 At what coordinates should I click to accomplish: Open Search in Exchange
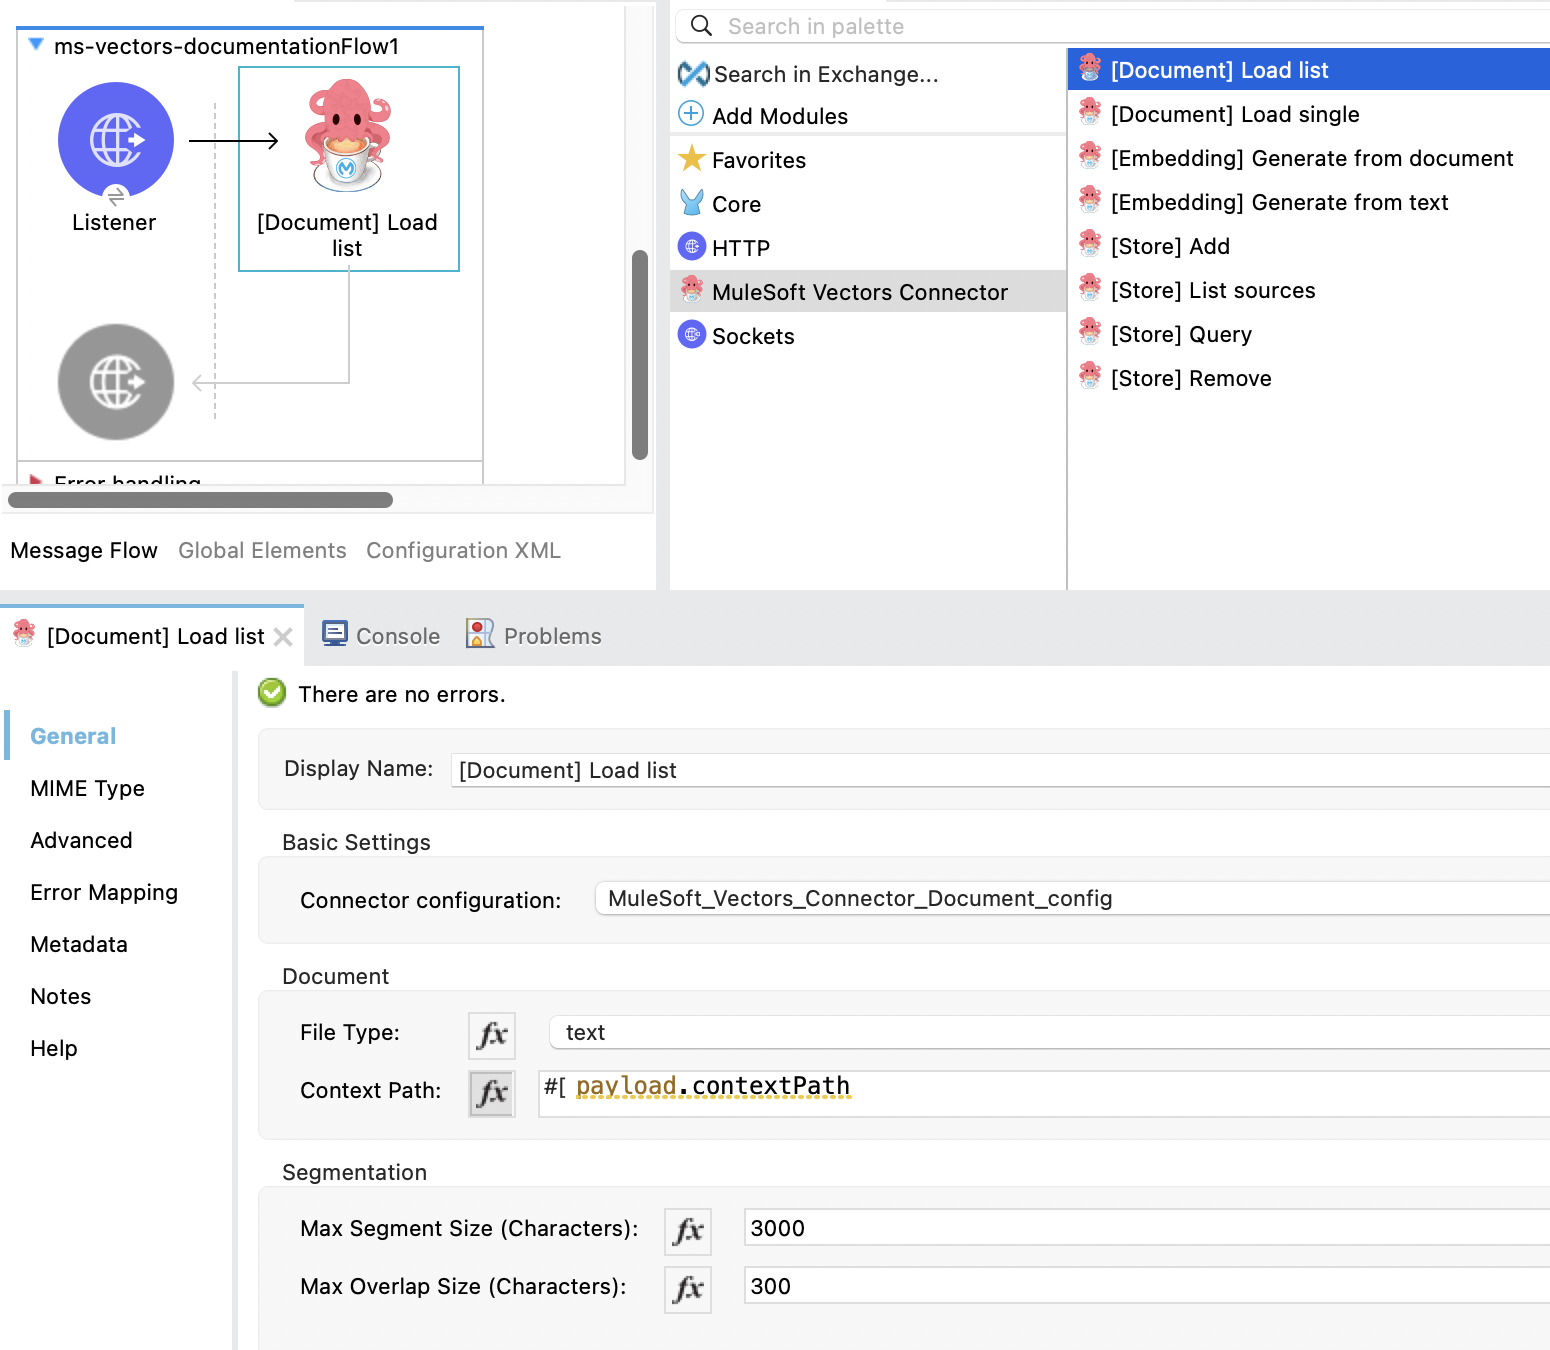coord(826,74)
